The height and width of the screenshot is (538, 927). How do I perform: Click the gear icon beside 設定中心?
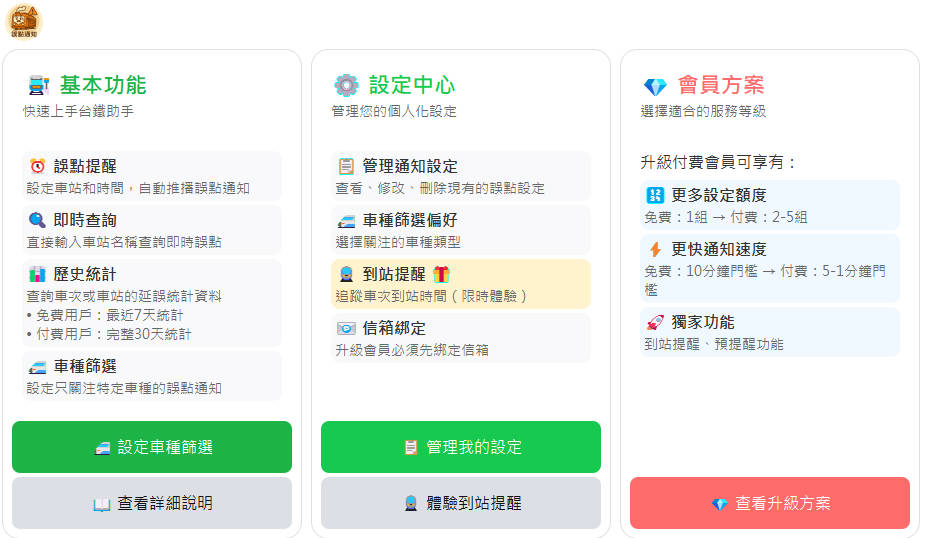[346, 85]
